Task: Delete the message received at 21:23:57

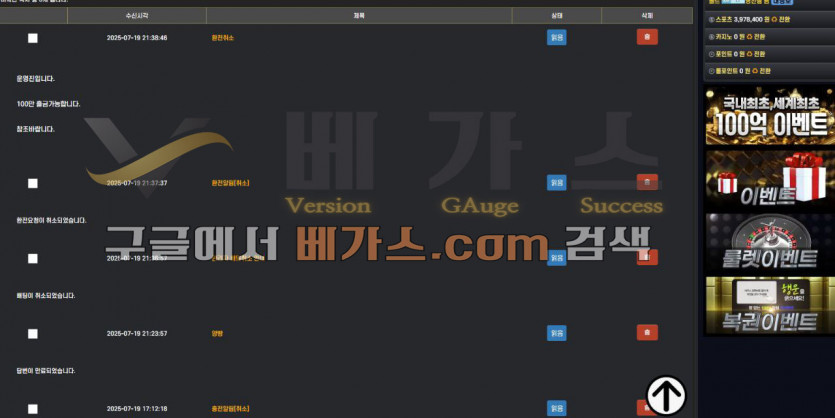Action: pyautogui.click(x=647, y=332)
